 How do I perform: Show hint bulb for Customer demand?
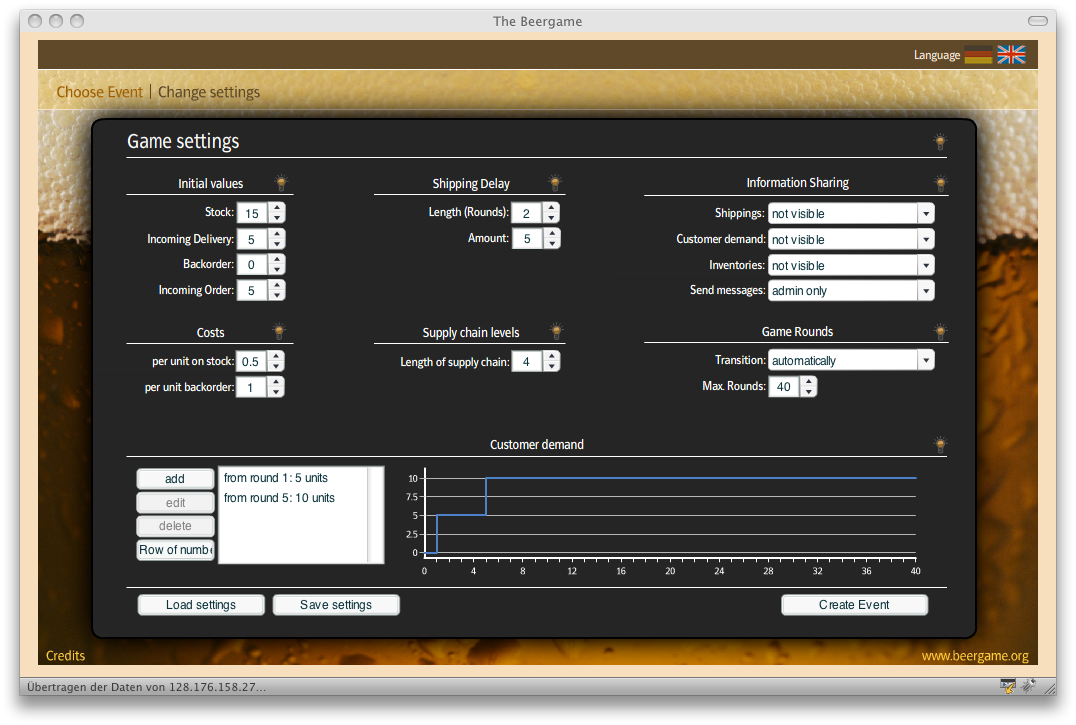940,444
